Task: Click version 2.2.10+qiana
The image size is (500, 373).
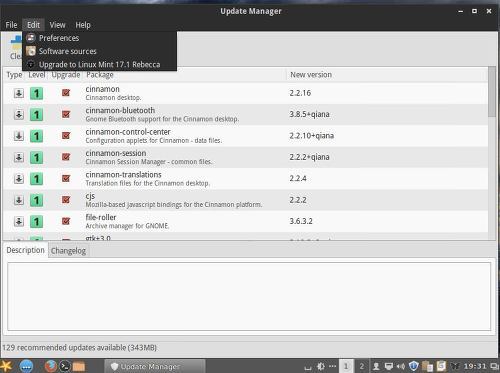Action: point(312,136)
